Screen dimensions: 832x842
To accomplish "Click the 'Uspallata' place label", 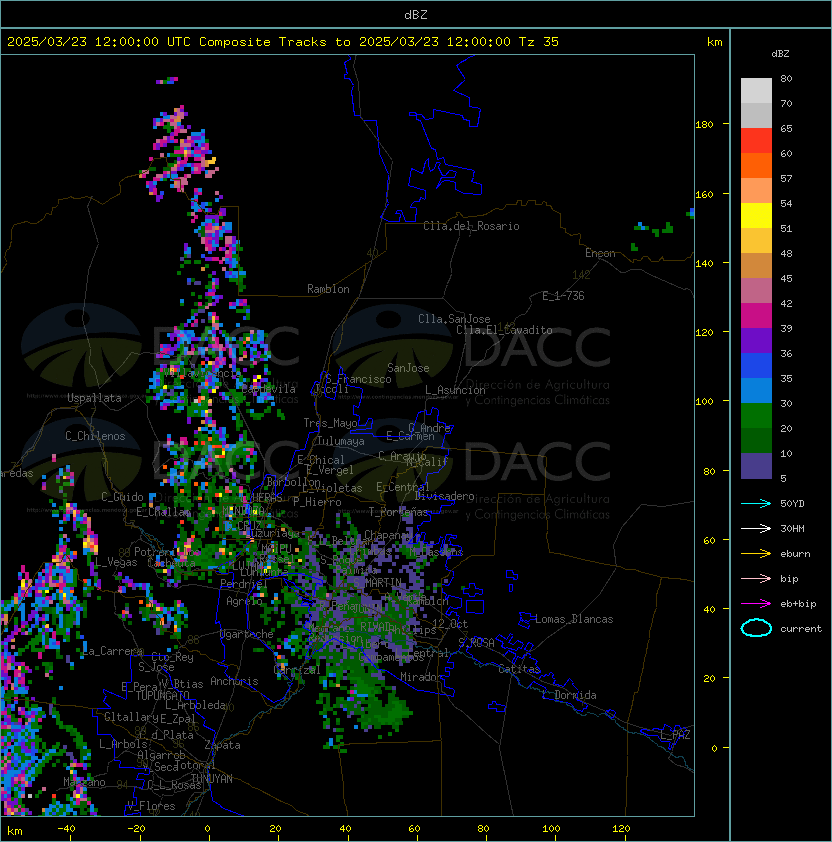I will (x=94, y=398).
